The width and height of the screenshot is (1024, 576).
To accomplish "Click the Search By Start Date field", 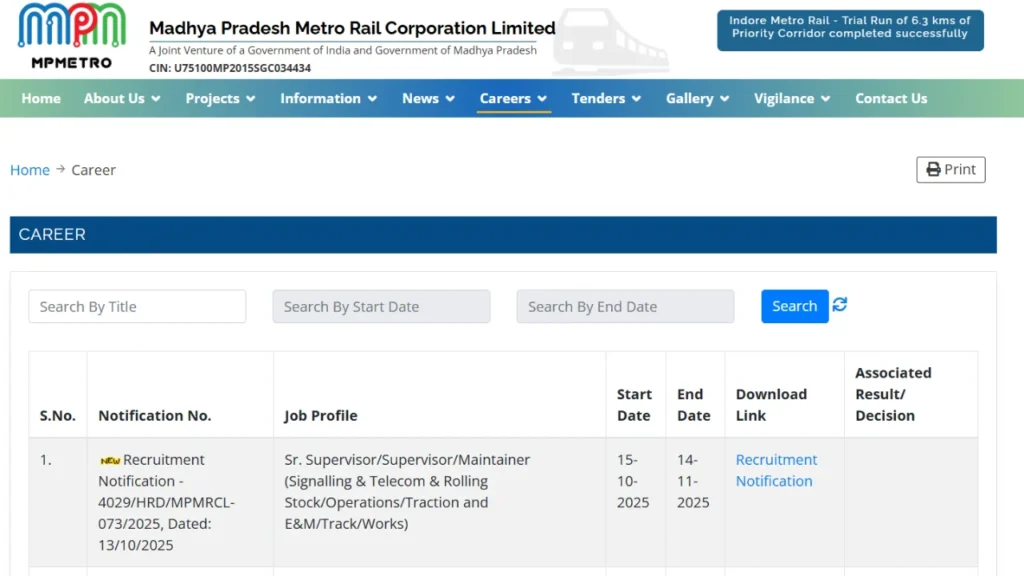I will tap(381, 306).
